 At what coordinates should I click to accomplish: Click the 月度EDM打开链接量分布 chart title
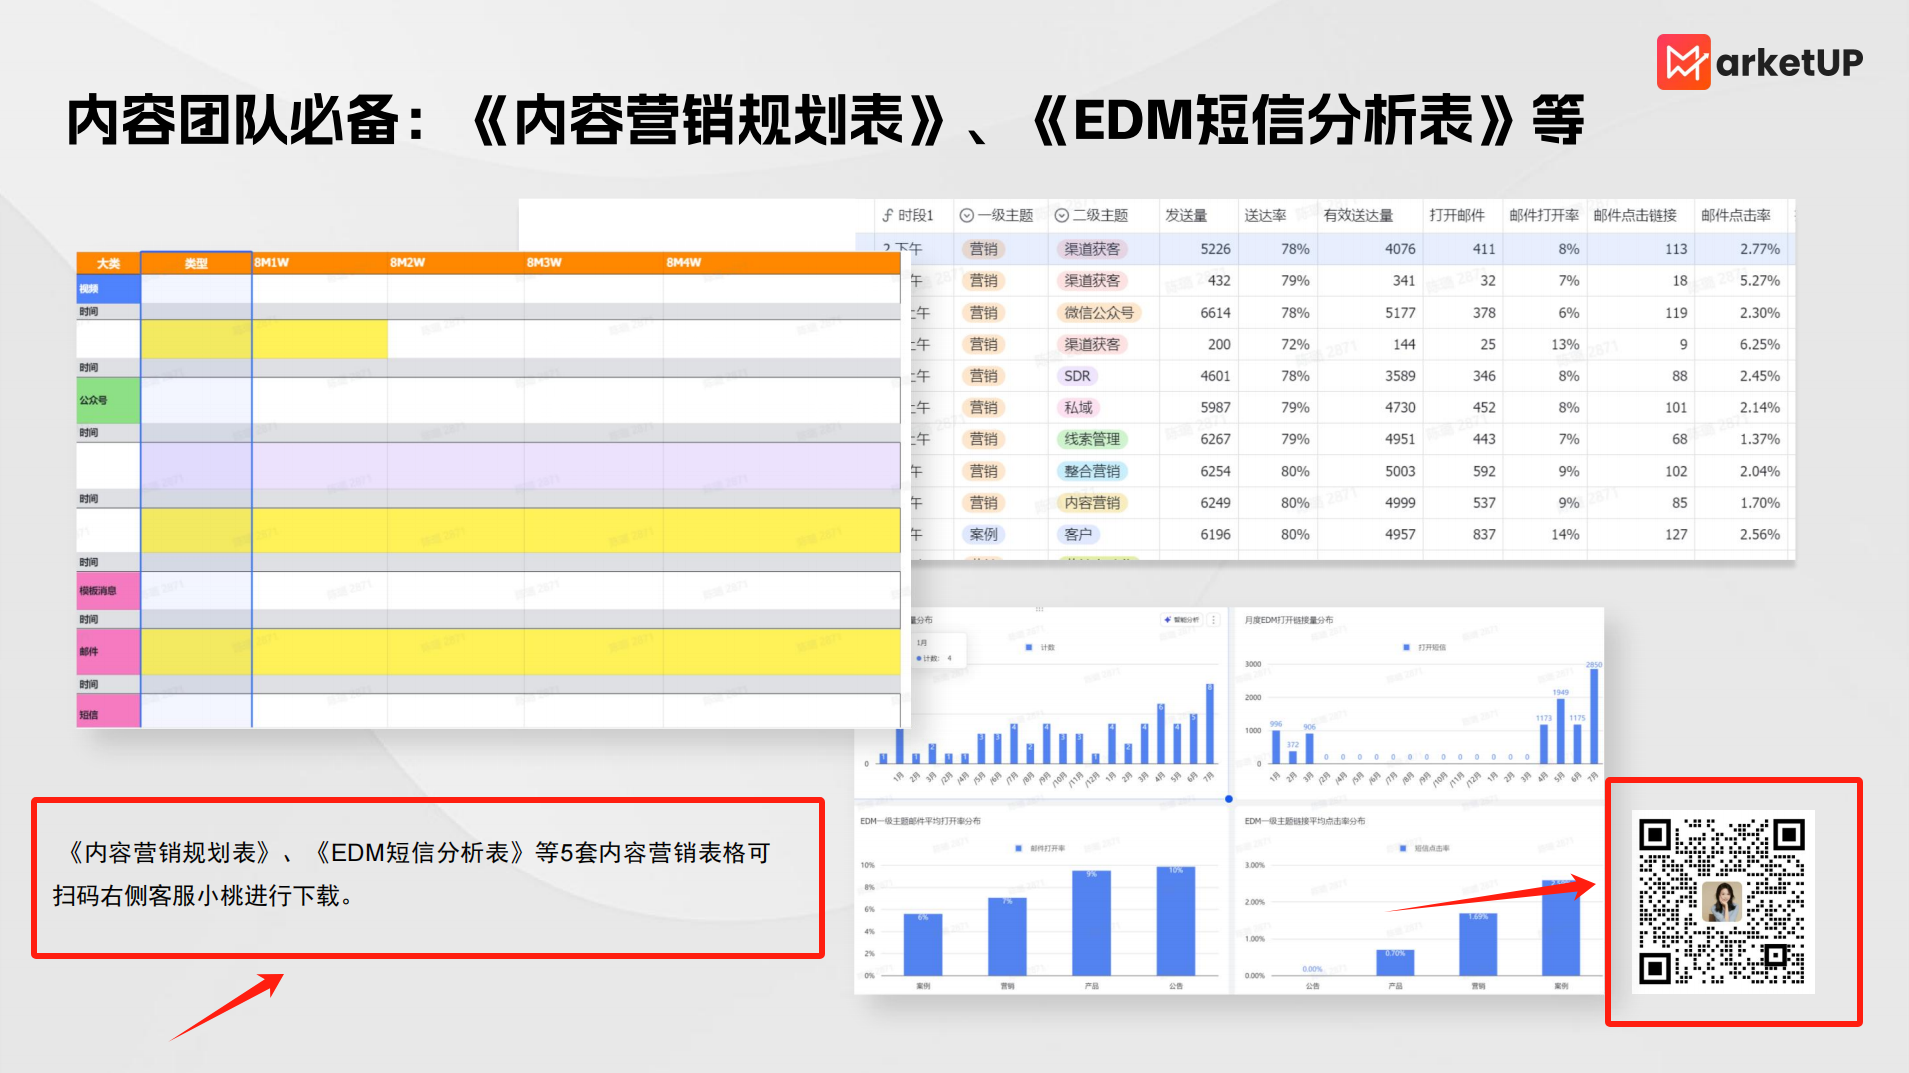pos(1288,620)
